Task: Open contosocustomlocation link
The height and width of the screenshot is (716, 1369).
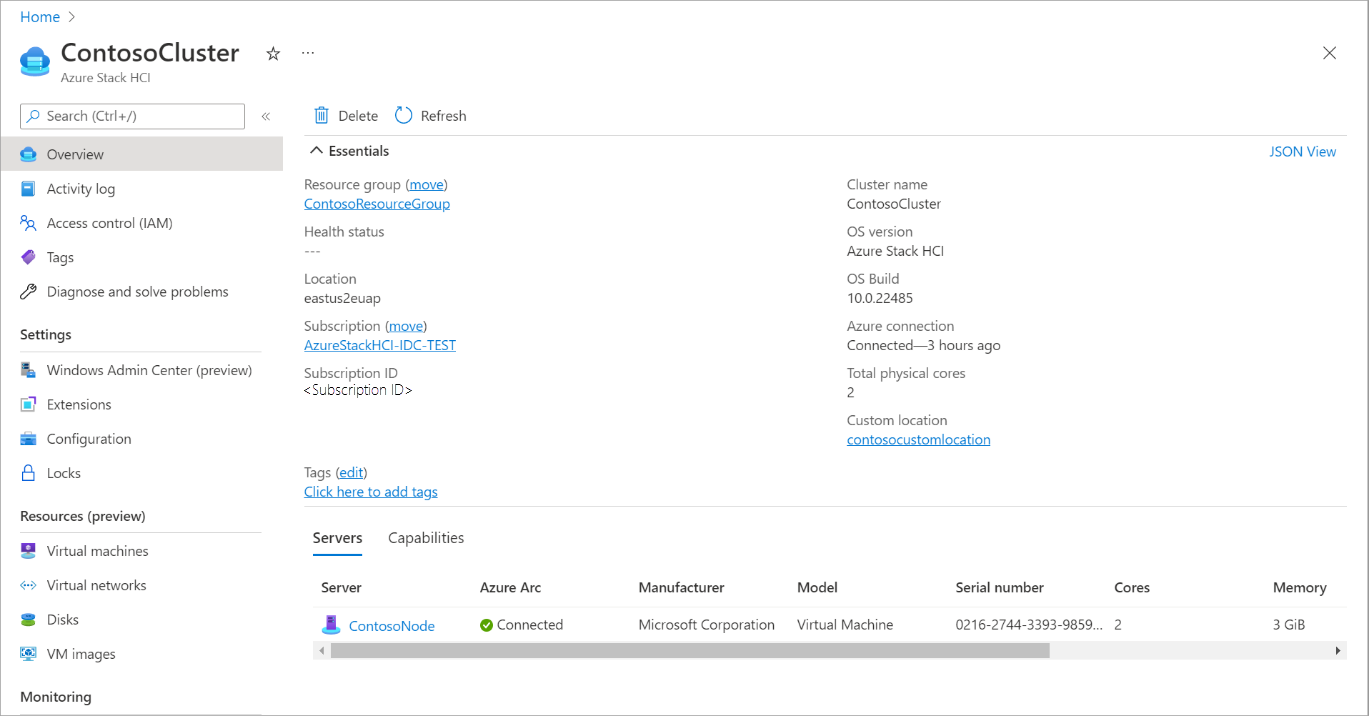Action: (919, 440)
